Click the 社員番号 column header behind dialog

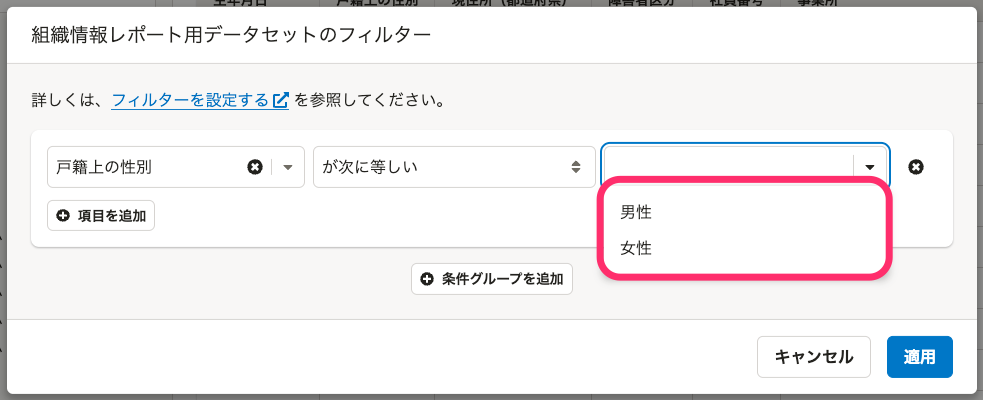click(737, 3)
